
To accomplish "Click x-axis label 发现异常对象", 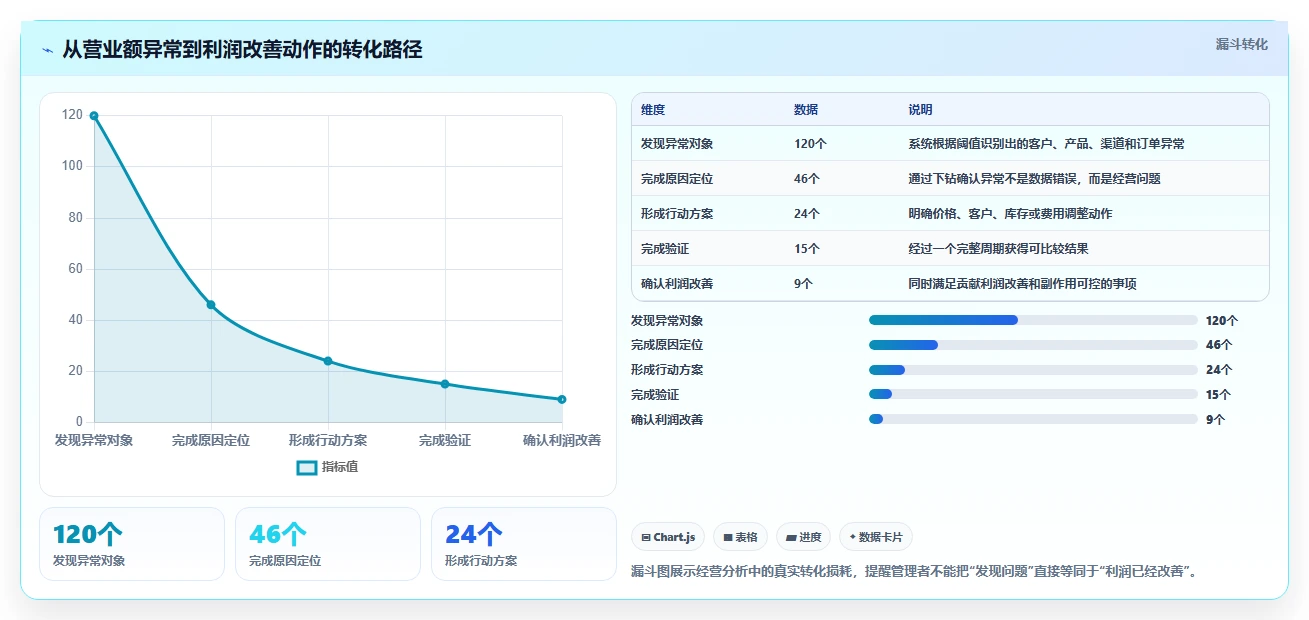I will pos(94,440).
